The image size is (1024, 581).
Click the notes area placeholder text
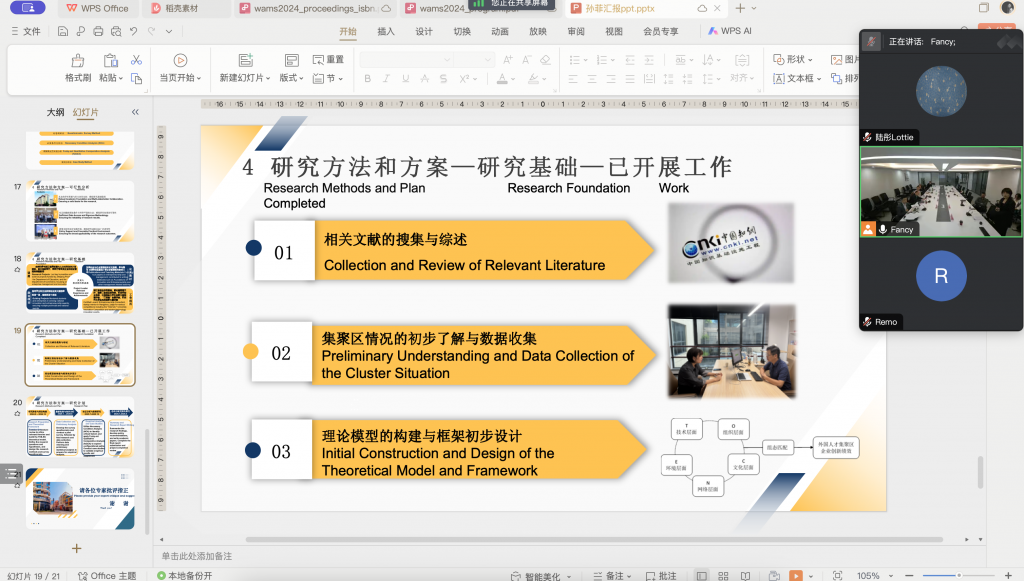pyautogui.click(x=197, y=556)
